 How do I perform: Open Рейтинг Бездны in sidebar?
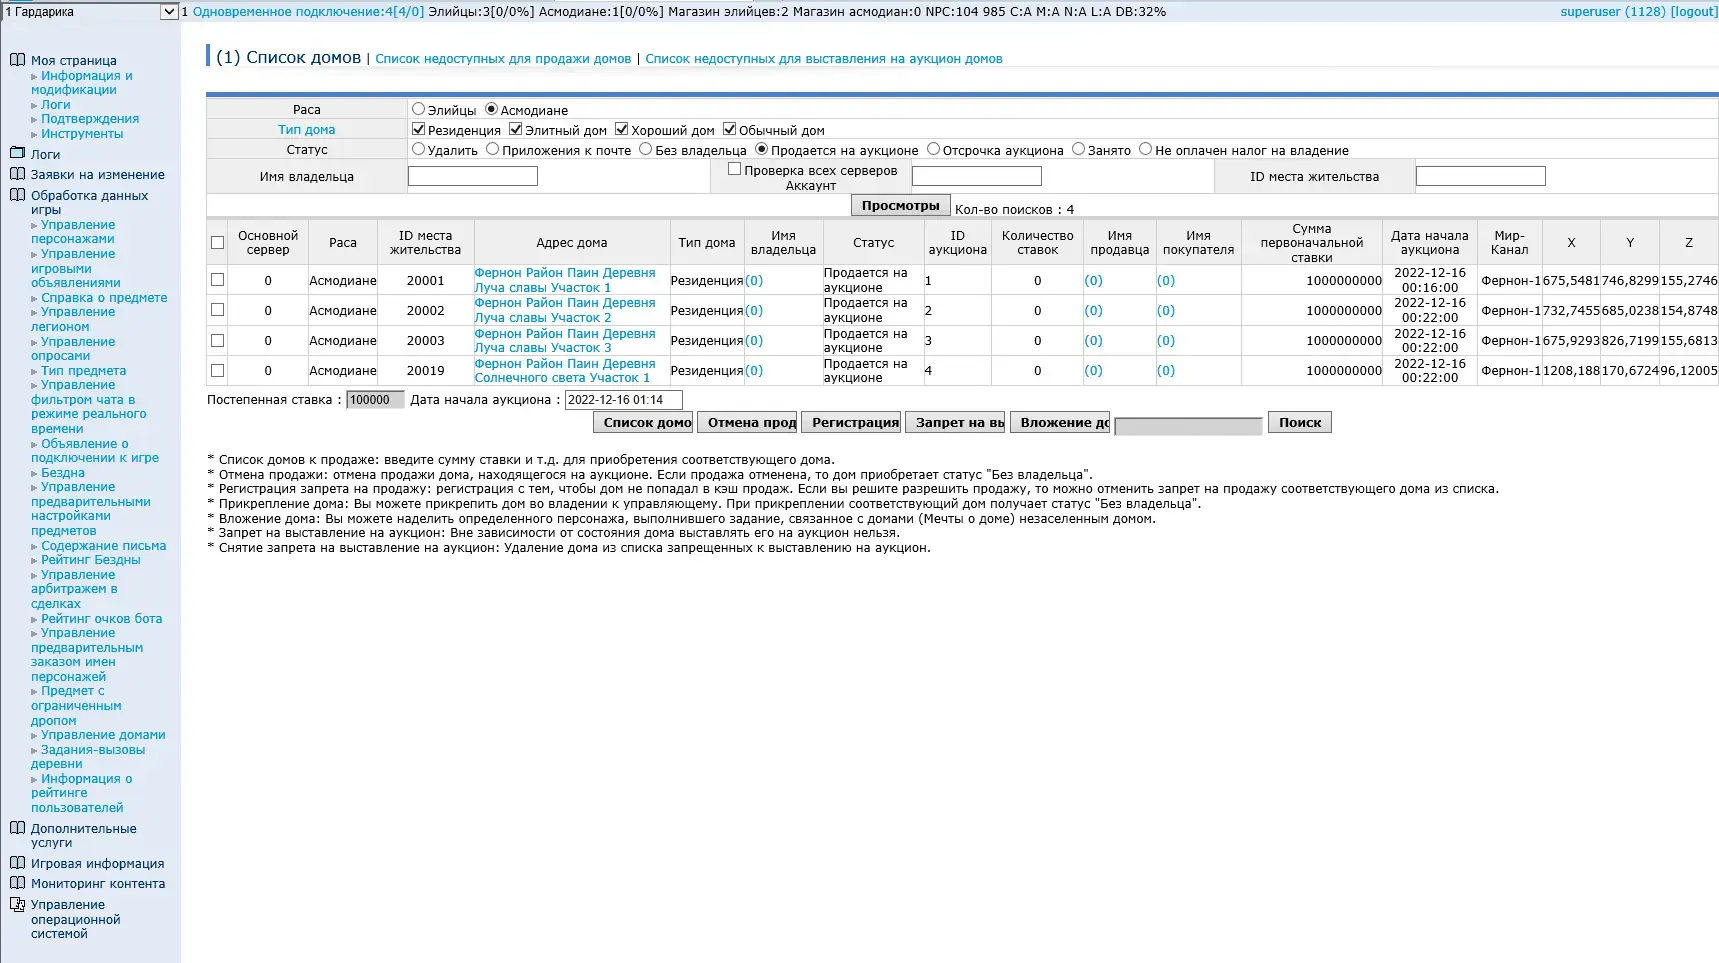[91, 560]
